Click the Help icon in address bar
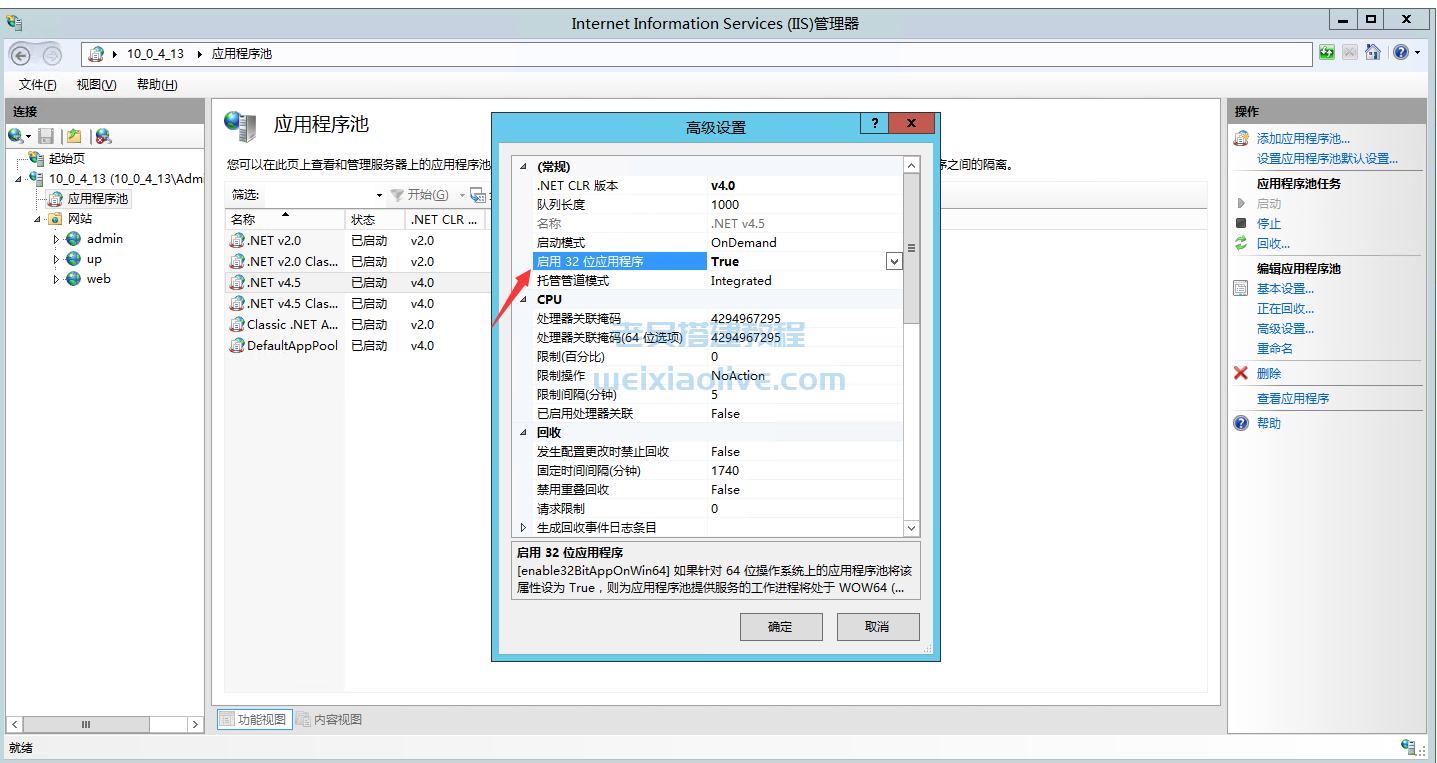1437x763 pixels. coord(1400,53)
